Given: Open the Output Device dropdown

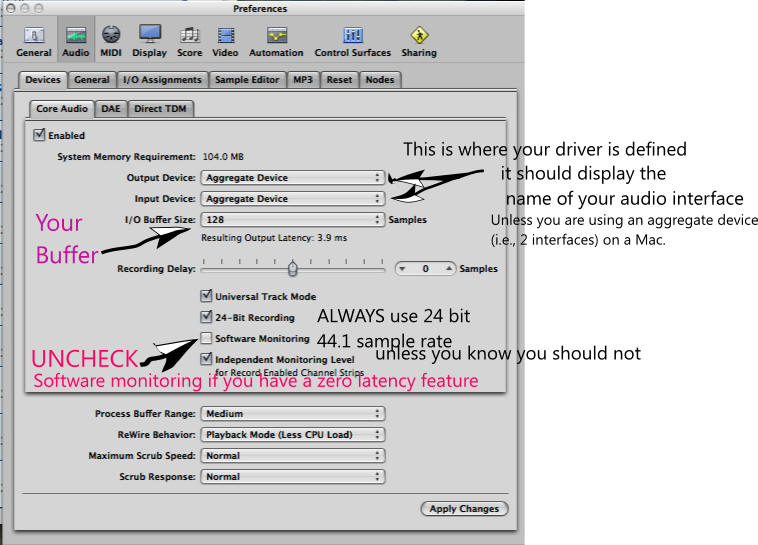Looking at the screenshot, I should click(293, 178).
